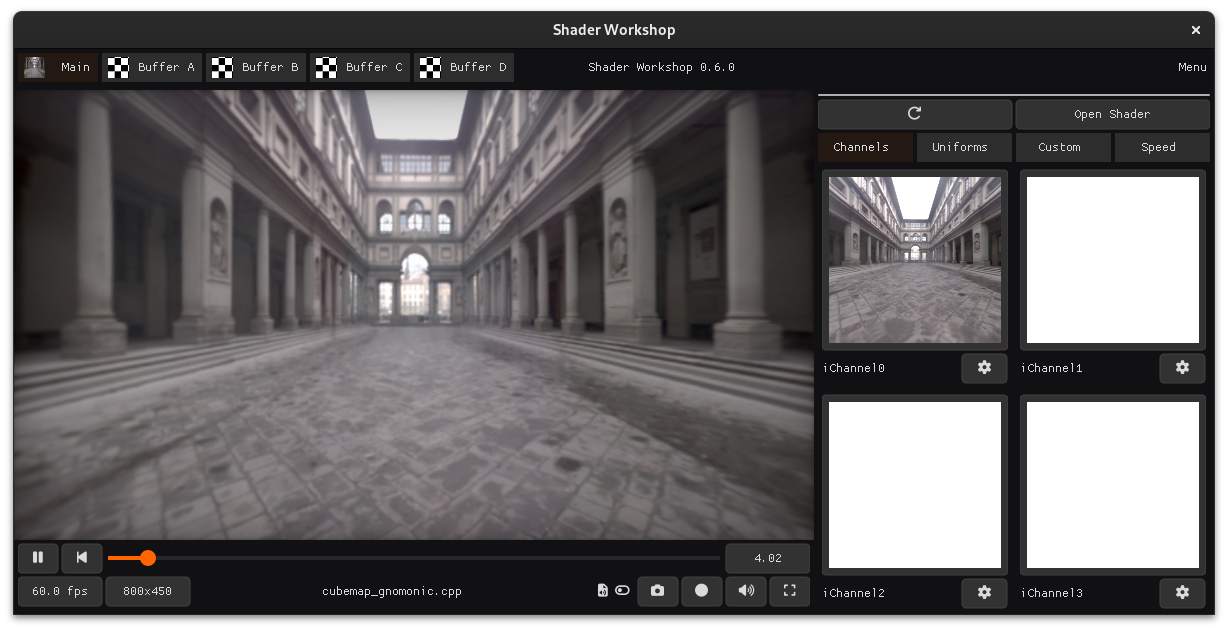This screenshot has width=1228, height=631.
Task: Click the Shader Workshop 0.6.0 version label
Action: [661, 67]
